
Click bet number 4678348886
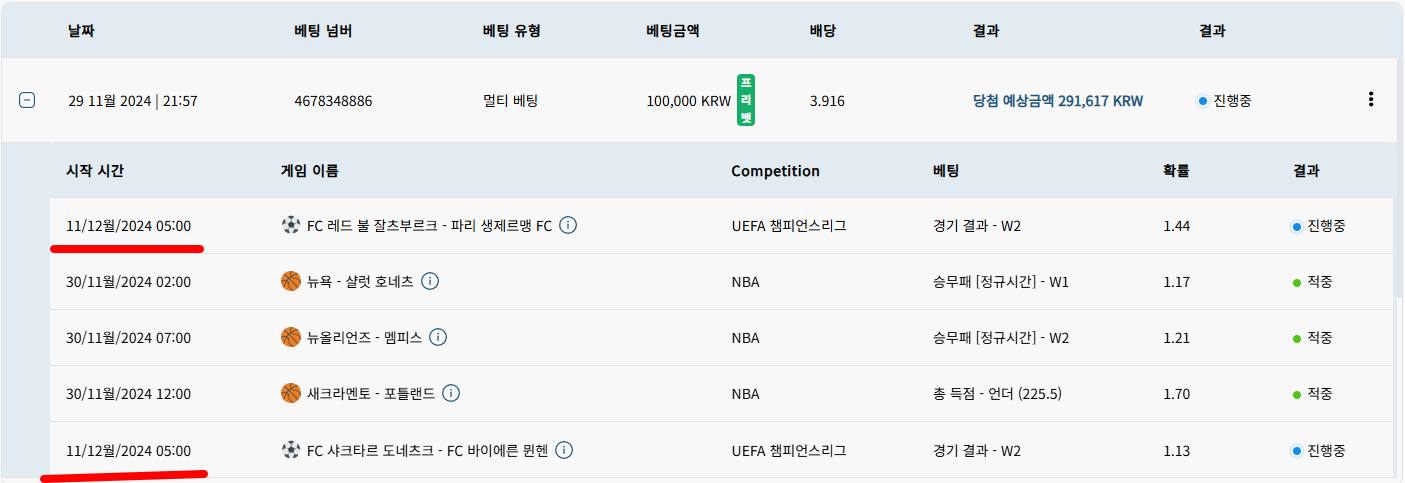[x=333, y=101]
